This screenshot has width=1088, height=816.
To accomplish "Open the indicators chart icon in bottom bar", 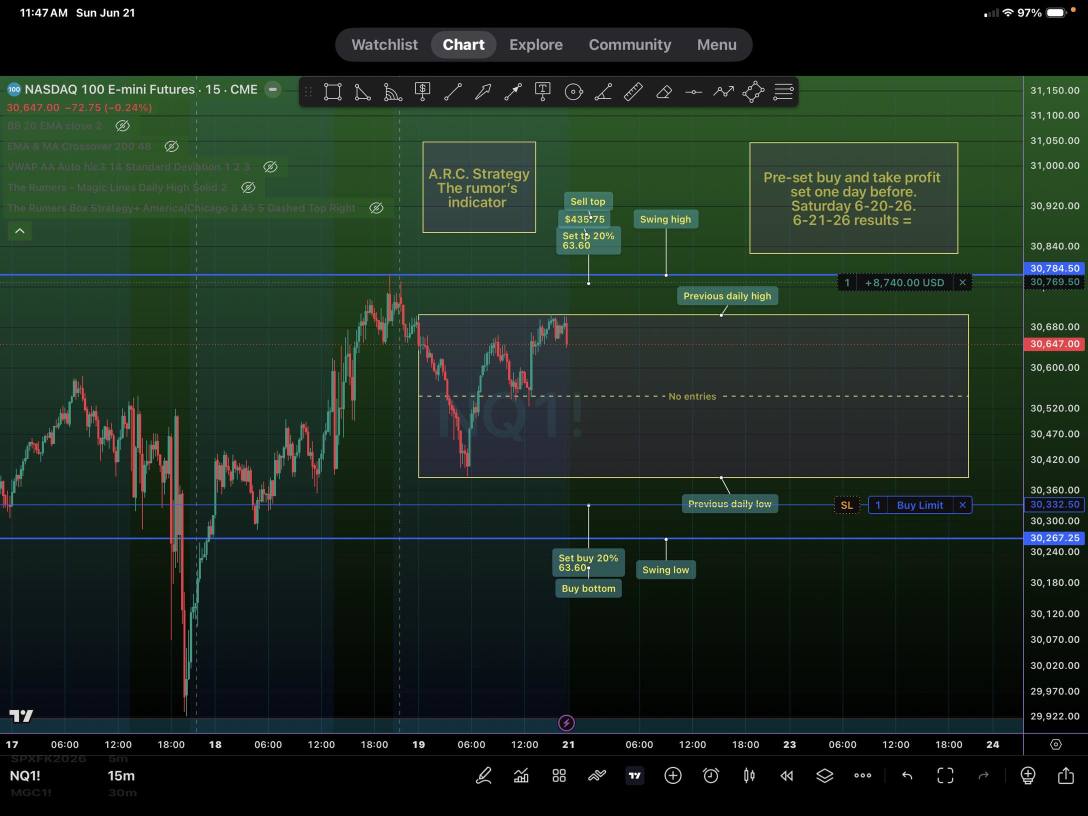I will click(x=521, y=776).
